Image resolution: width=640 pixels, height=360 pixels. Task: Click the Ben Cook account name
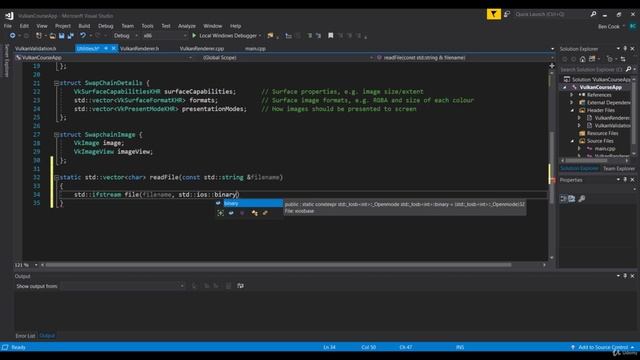point(609,27)
